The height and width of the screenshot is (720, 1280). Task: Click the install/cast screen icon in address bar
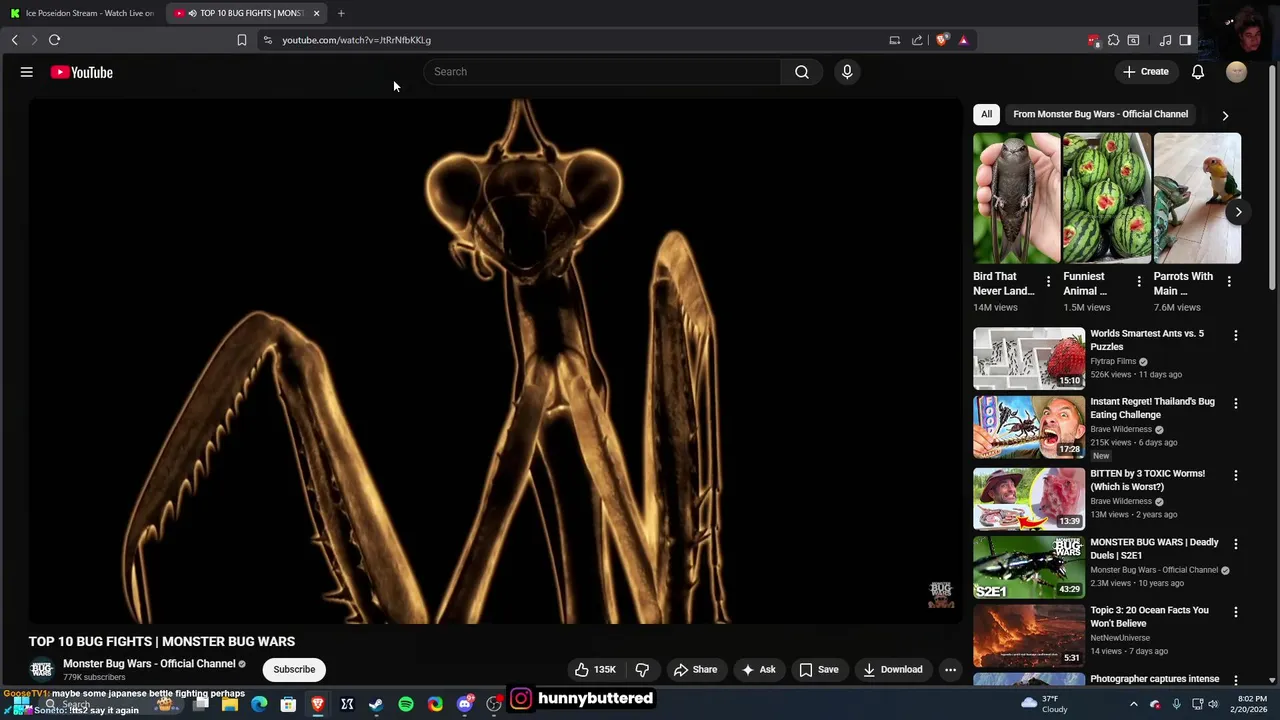(894, 40)
